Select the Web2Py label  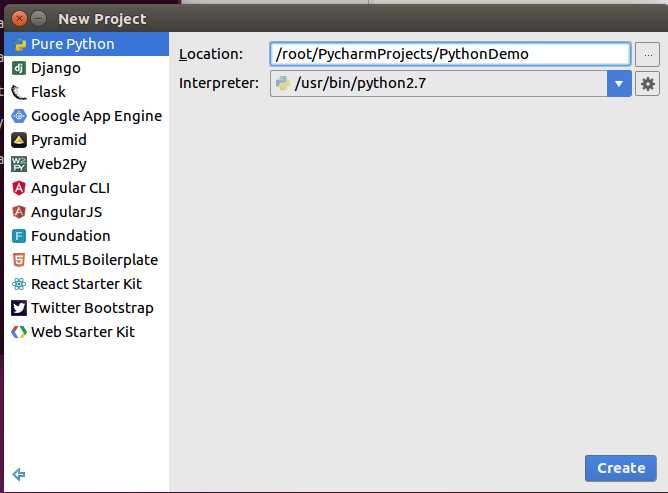59,164
